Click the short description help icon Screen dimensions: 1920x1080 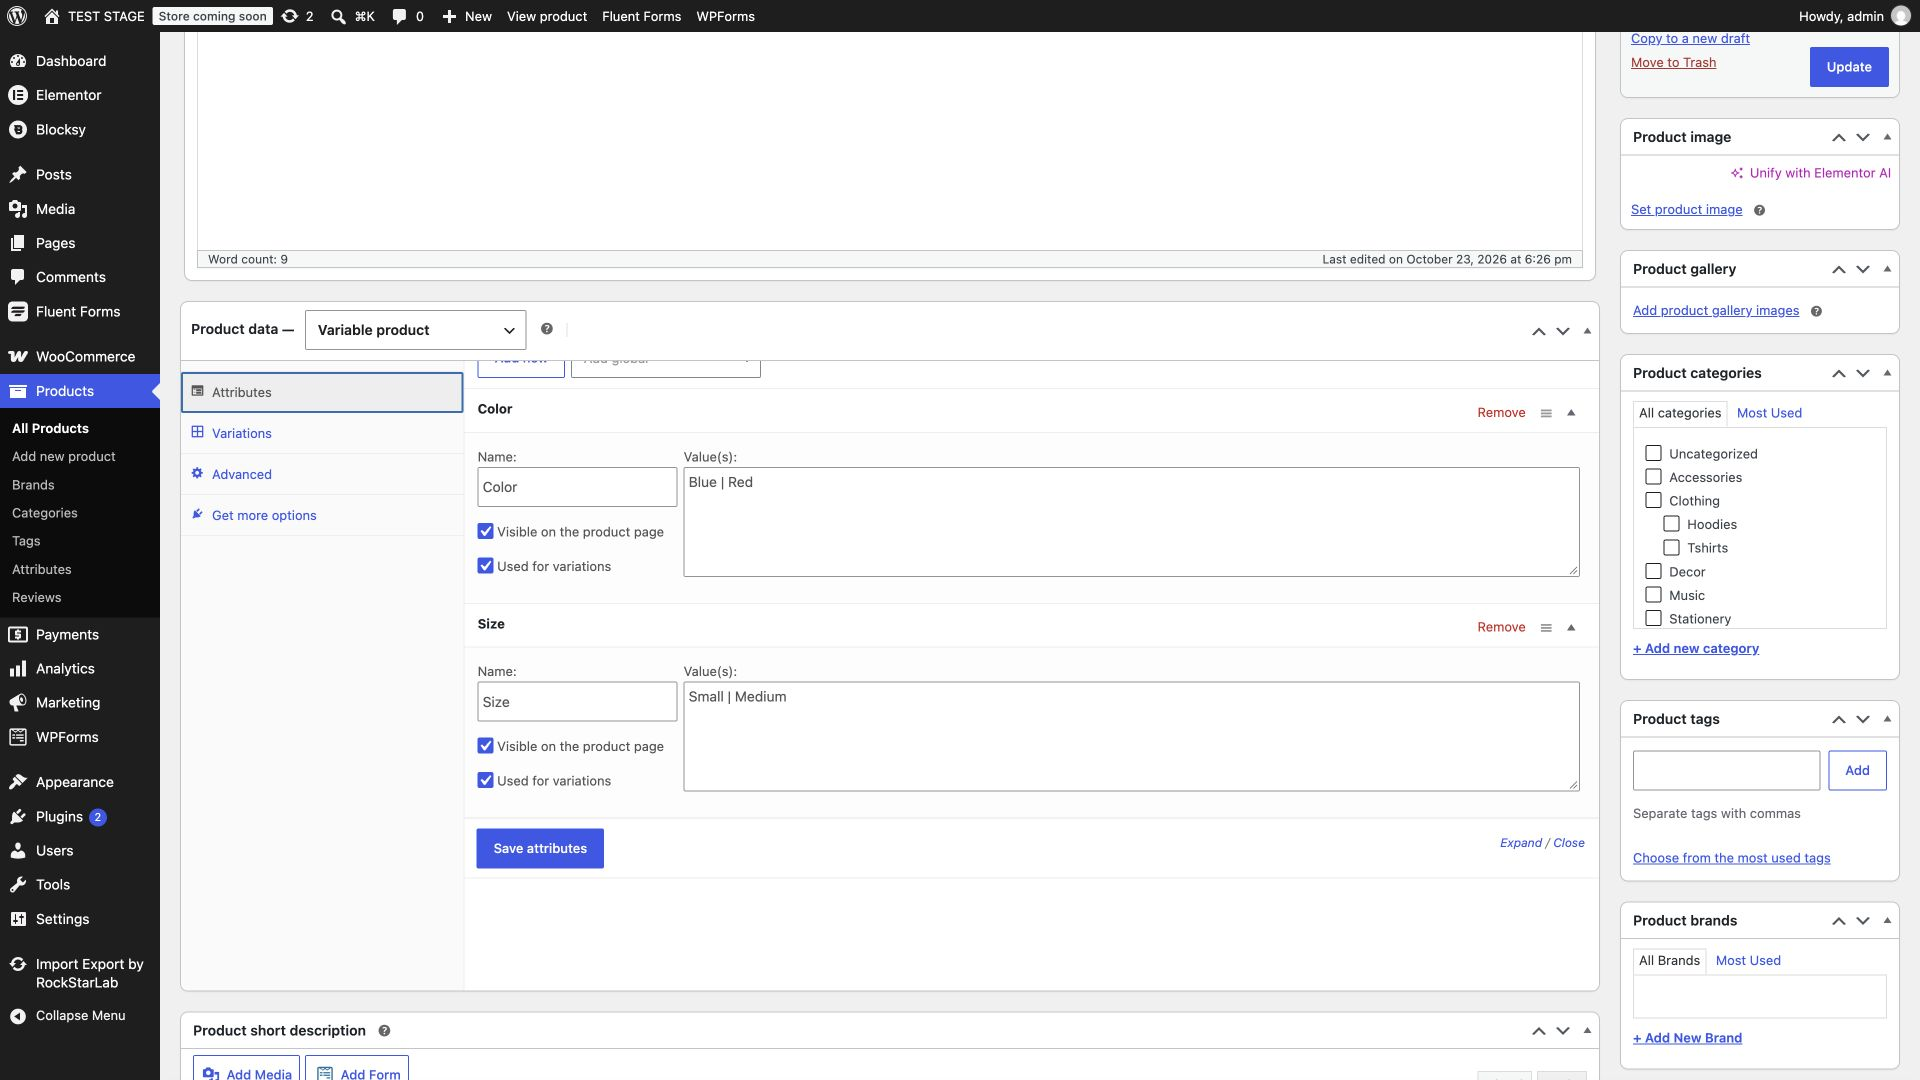tap(384, 1031)
